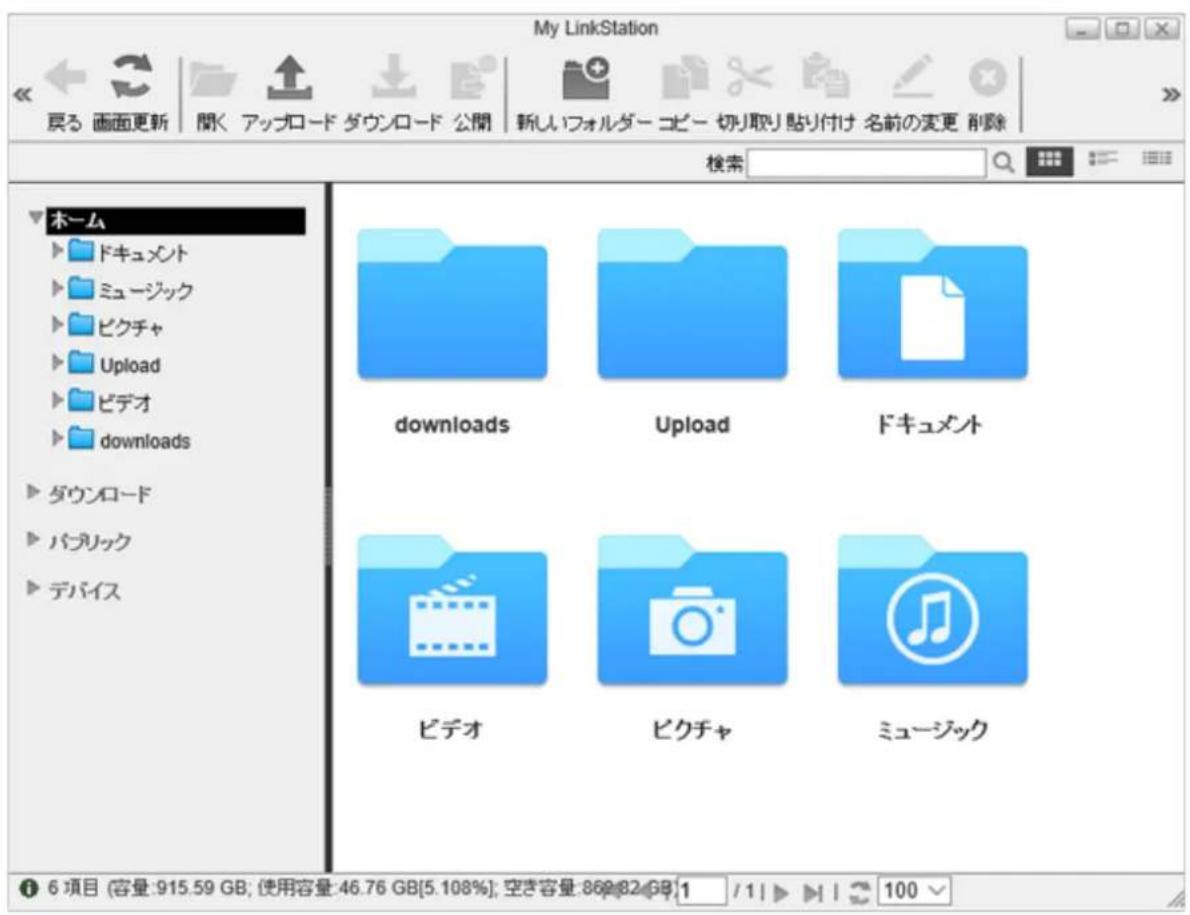Screen dimensions: 1190x915
Task: Expand ミュージック in the sidebar tree
Action: pos(57,288)
